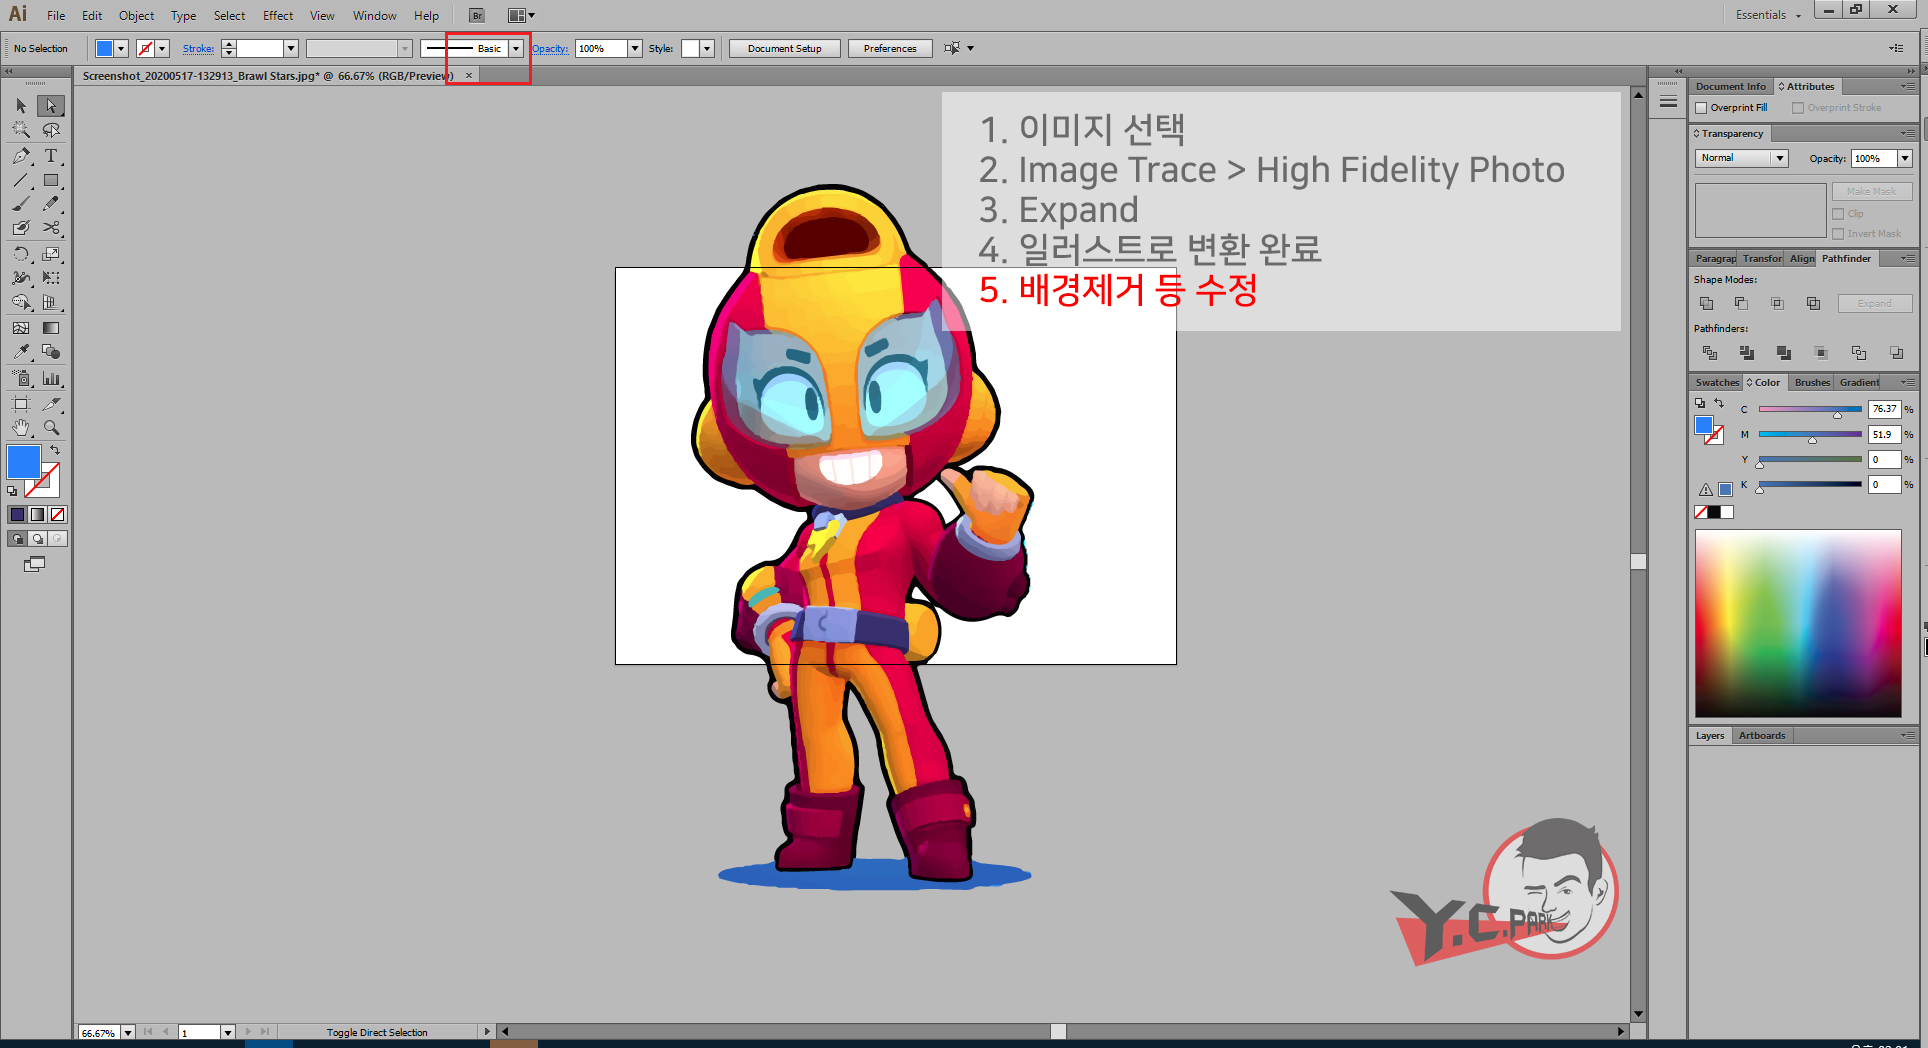Switch to the Document Info tab
Viewport: 1928px width, 1048px height.
tap(1730, 87)
